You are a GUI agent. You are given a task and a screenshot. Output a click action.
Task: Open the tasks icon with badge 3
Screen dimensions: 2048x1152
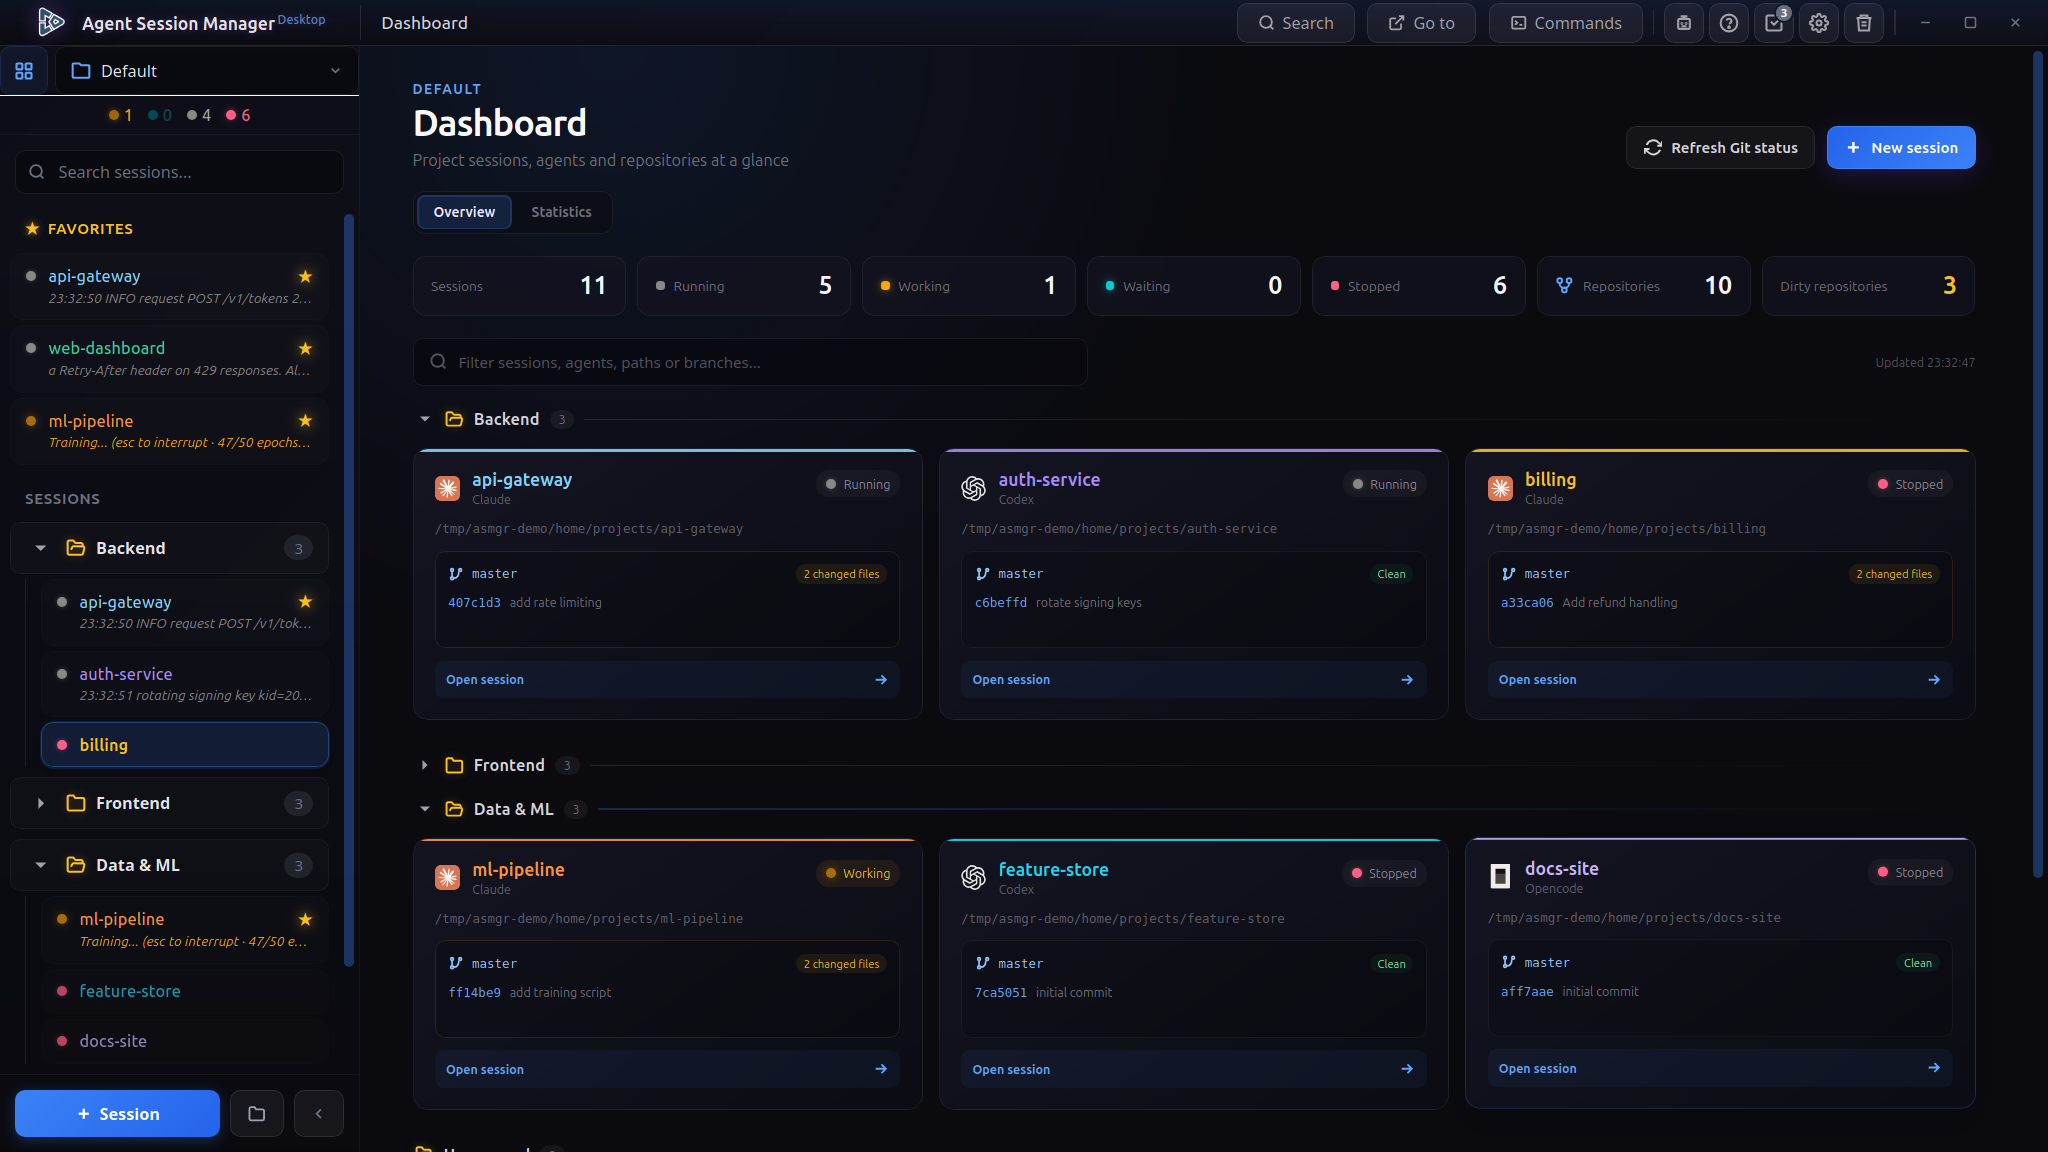coord(1774,23)
